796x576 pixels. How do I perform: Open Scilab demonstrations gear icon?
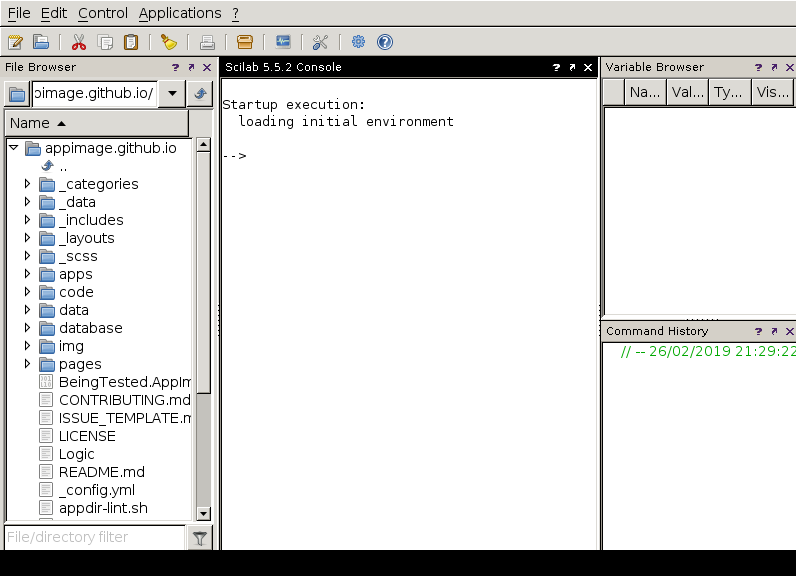358,42
